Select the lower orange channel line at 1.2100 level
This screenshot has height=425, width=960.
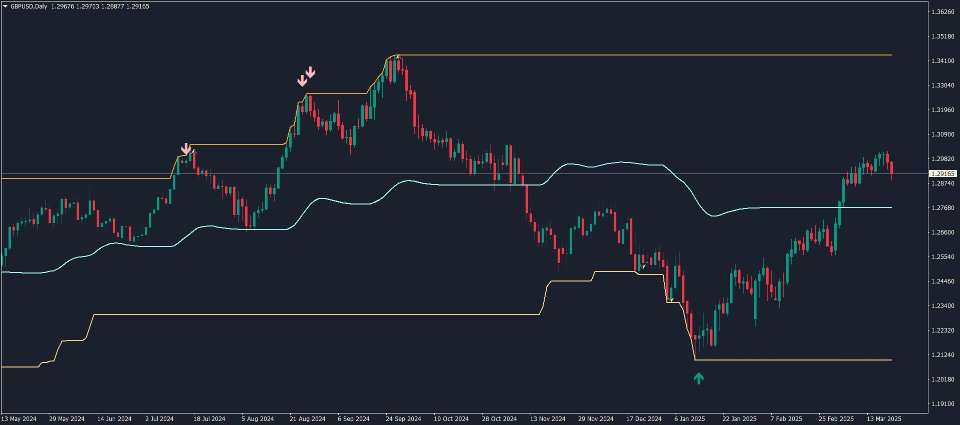793,360
